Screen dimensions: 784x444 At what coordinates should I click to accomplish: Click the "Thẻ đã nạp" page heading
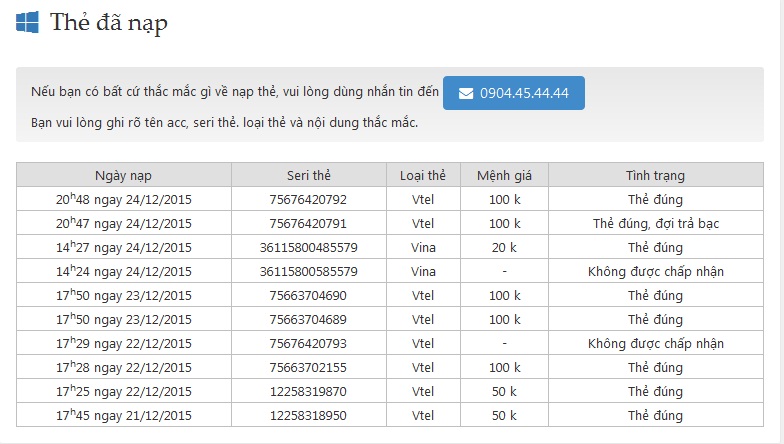pyautogui.click(x=108, y=23)
